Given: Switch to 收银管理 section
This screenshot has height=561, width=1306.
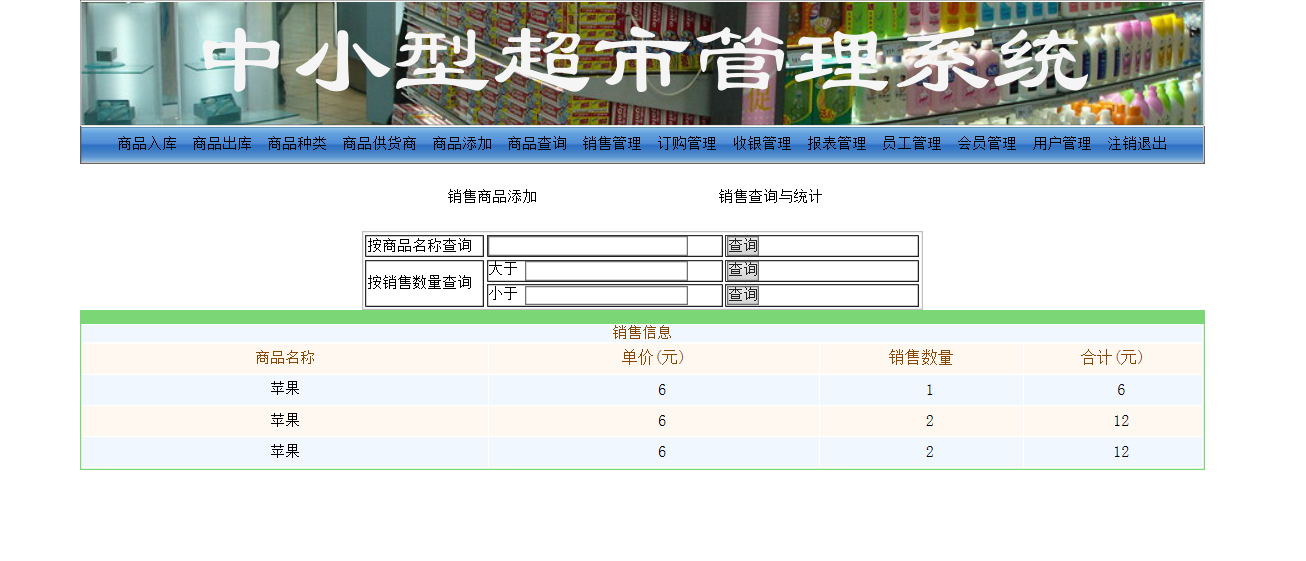Looking at the screenshot, I should click(x=762, y=144).
